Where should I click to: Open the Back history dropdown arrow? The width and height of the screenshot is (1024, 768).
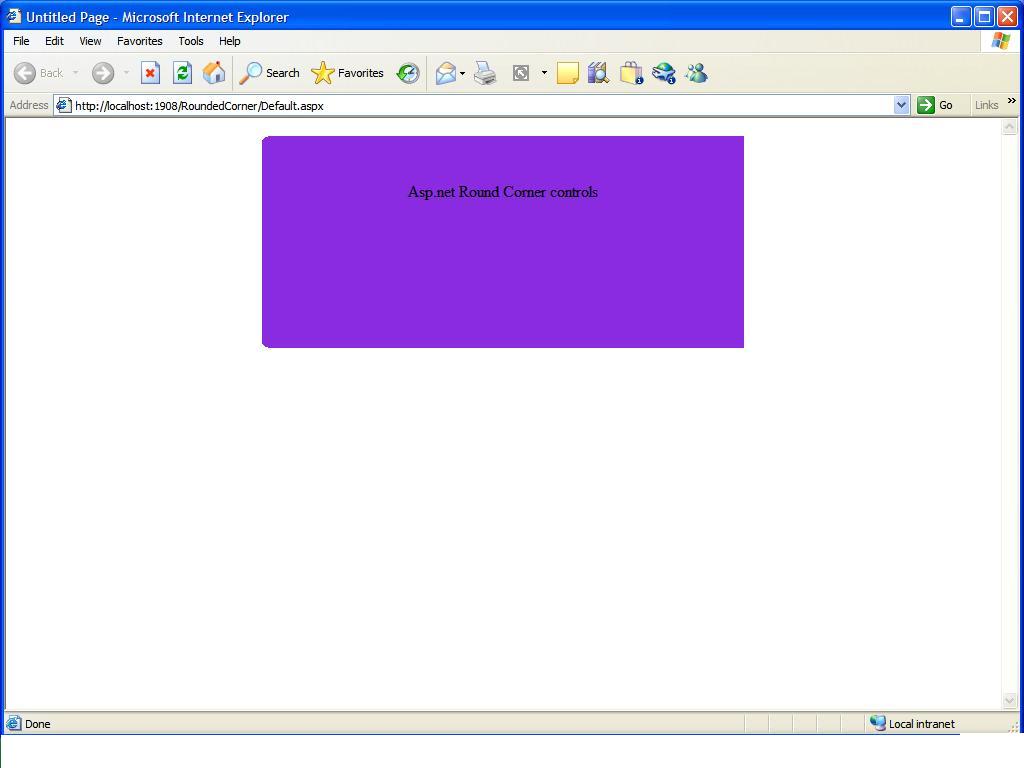click(76, 73)
